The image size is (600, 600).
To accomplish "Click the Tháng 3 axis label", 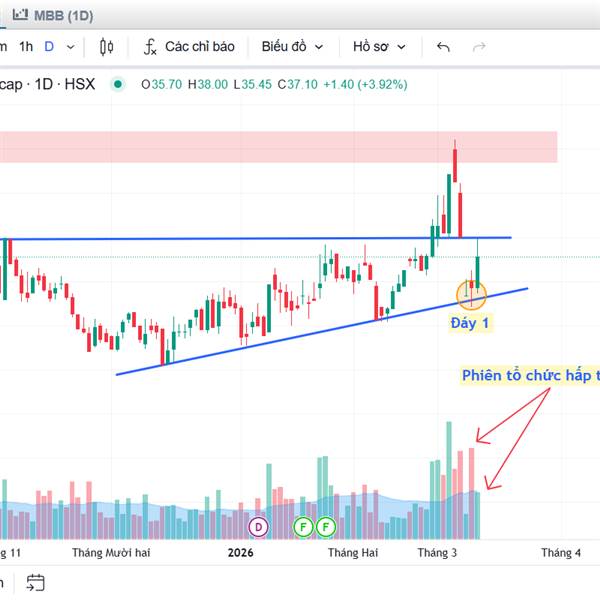I will (x=437, y=553).
